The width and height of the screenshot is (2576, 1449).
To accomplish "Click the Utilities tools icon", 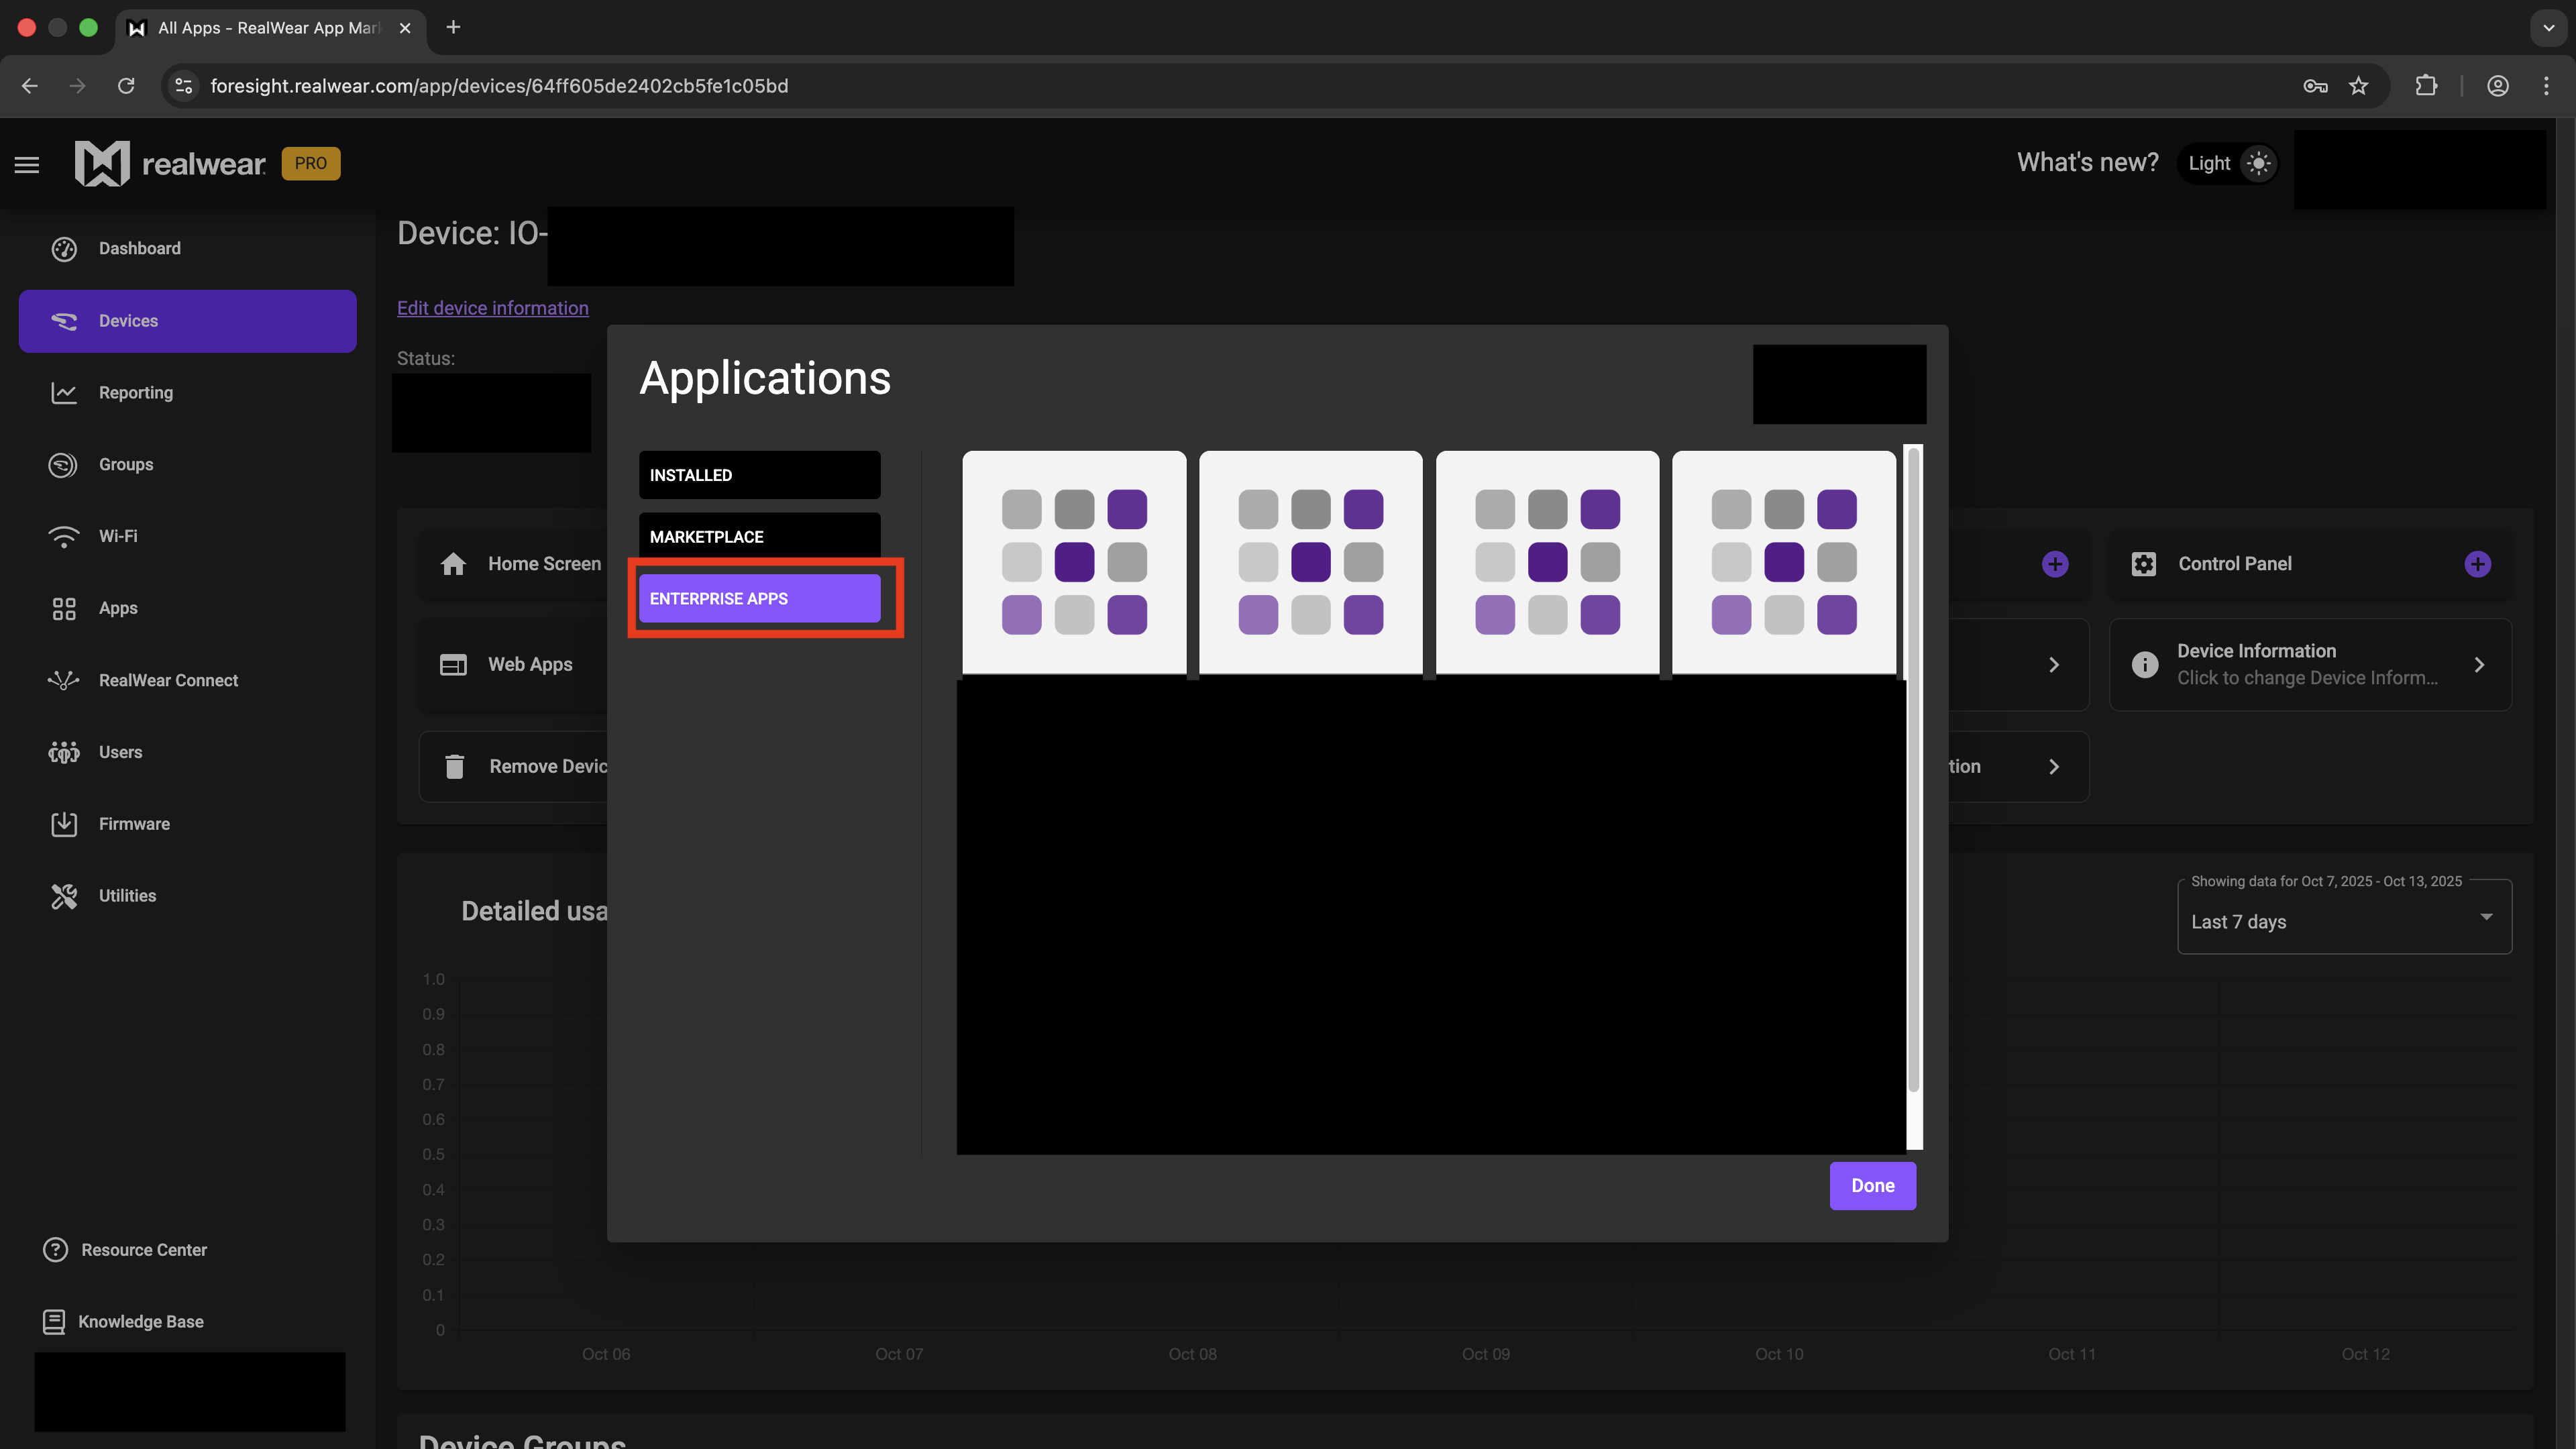I will click(64, 896).
